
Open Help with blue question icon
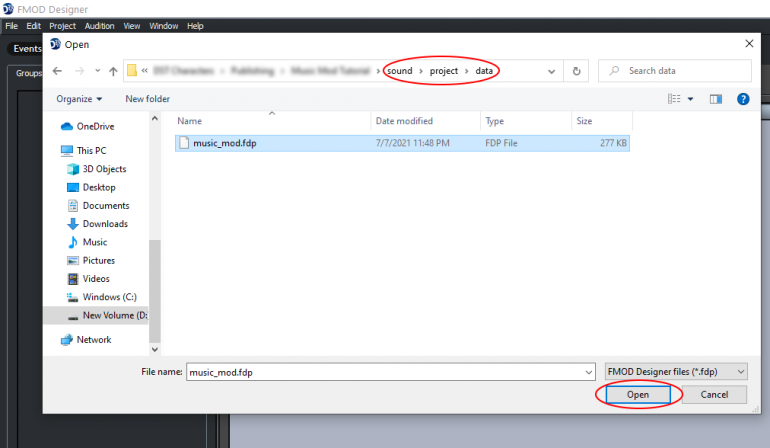(x=743, y=99)
